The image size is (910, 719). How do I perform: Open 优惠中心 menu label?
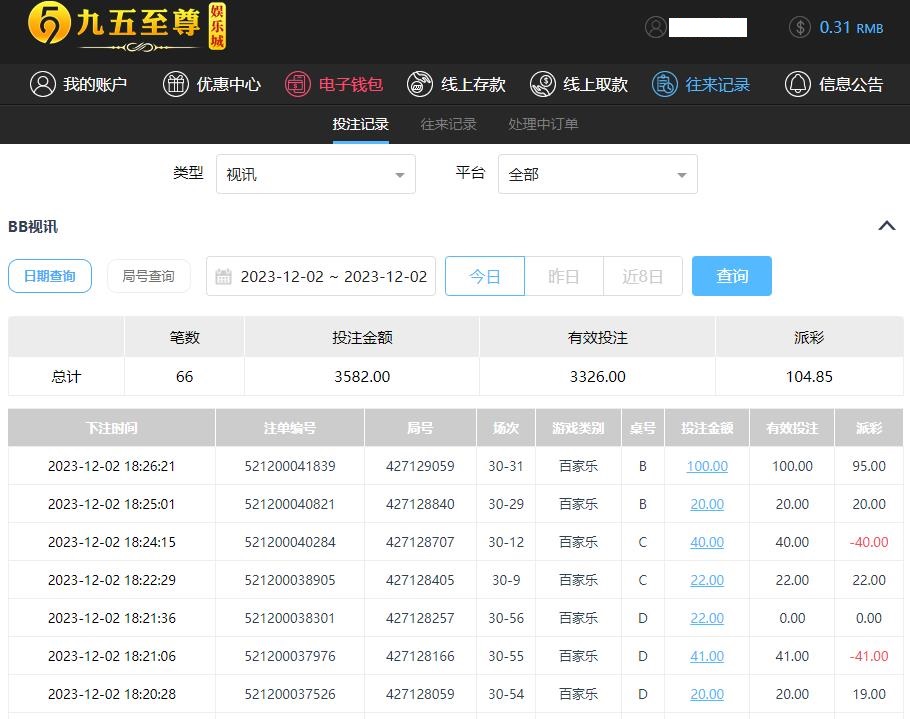click(229, 85)
